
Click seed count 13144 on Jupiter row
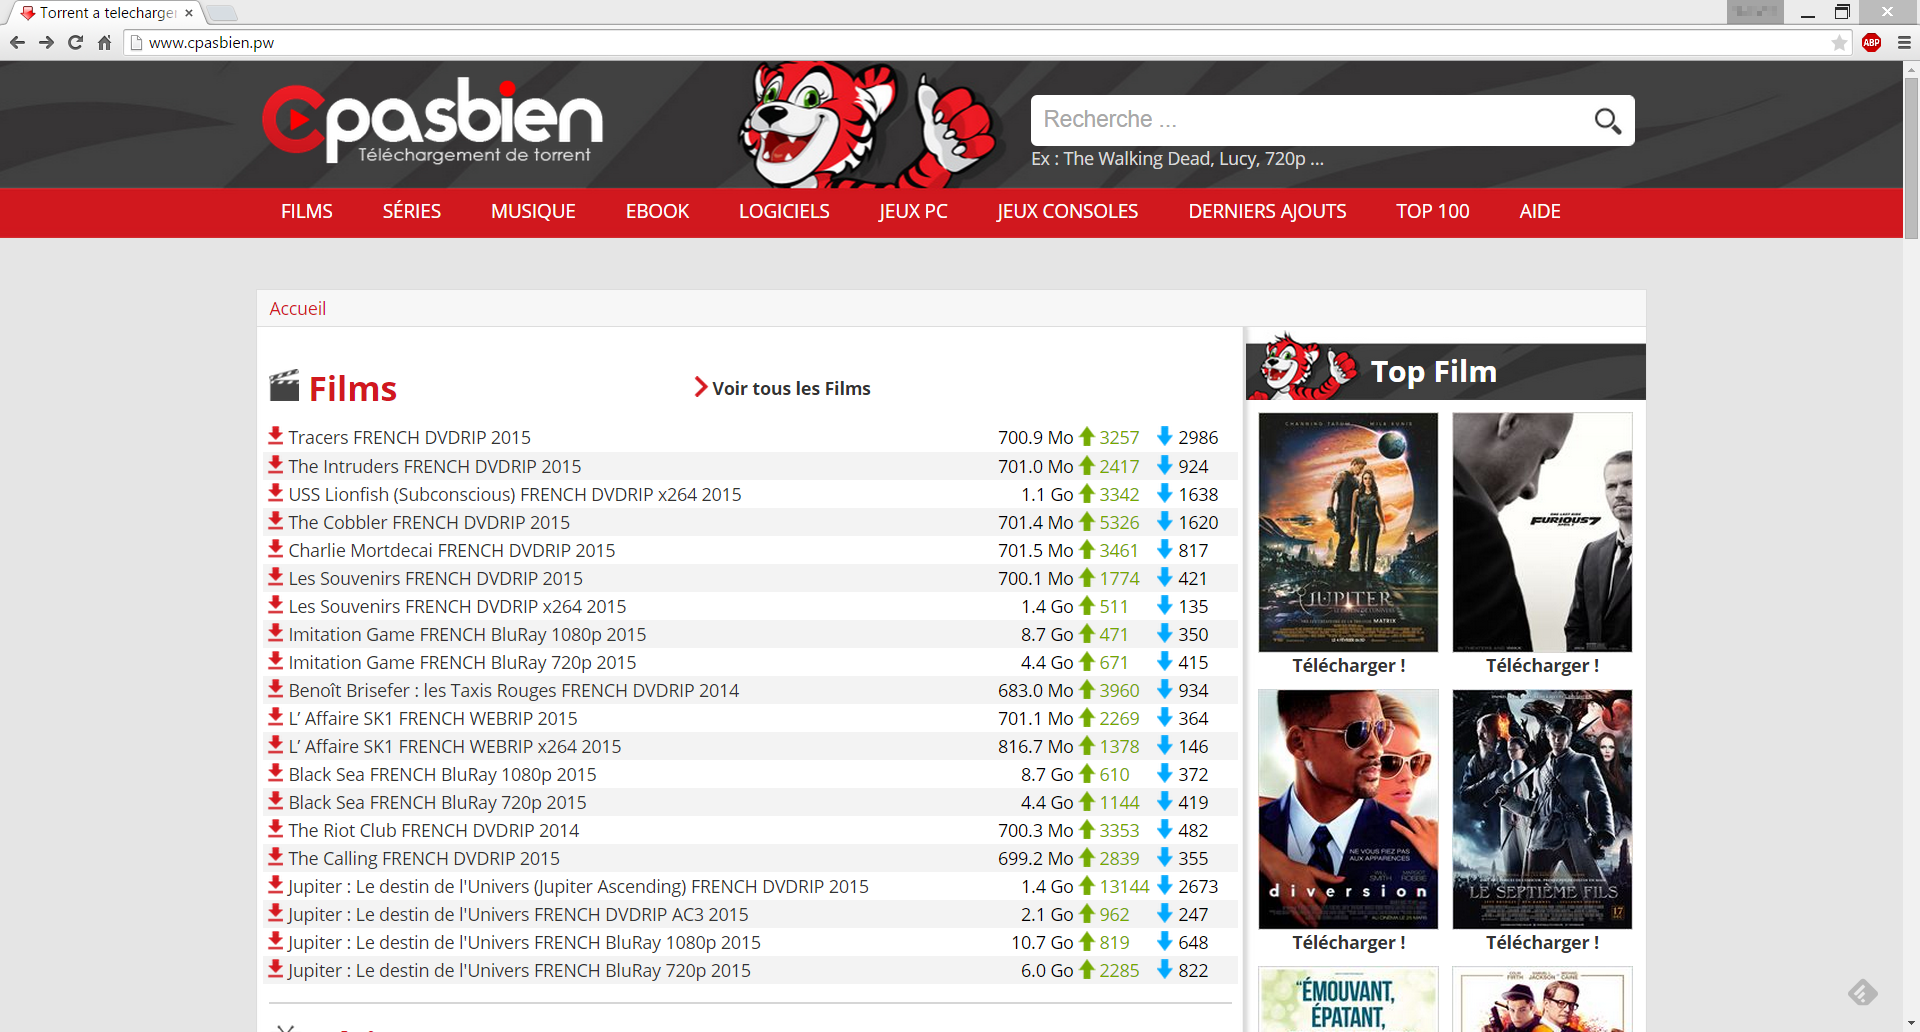click(x=1125, y=886)
